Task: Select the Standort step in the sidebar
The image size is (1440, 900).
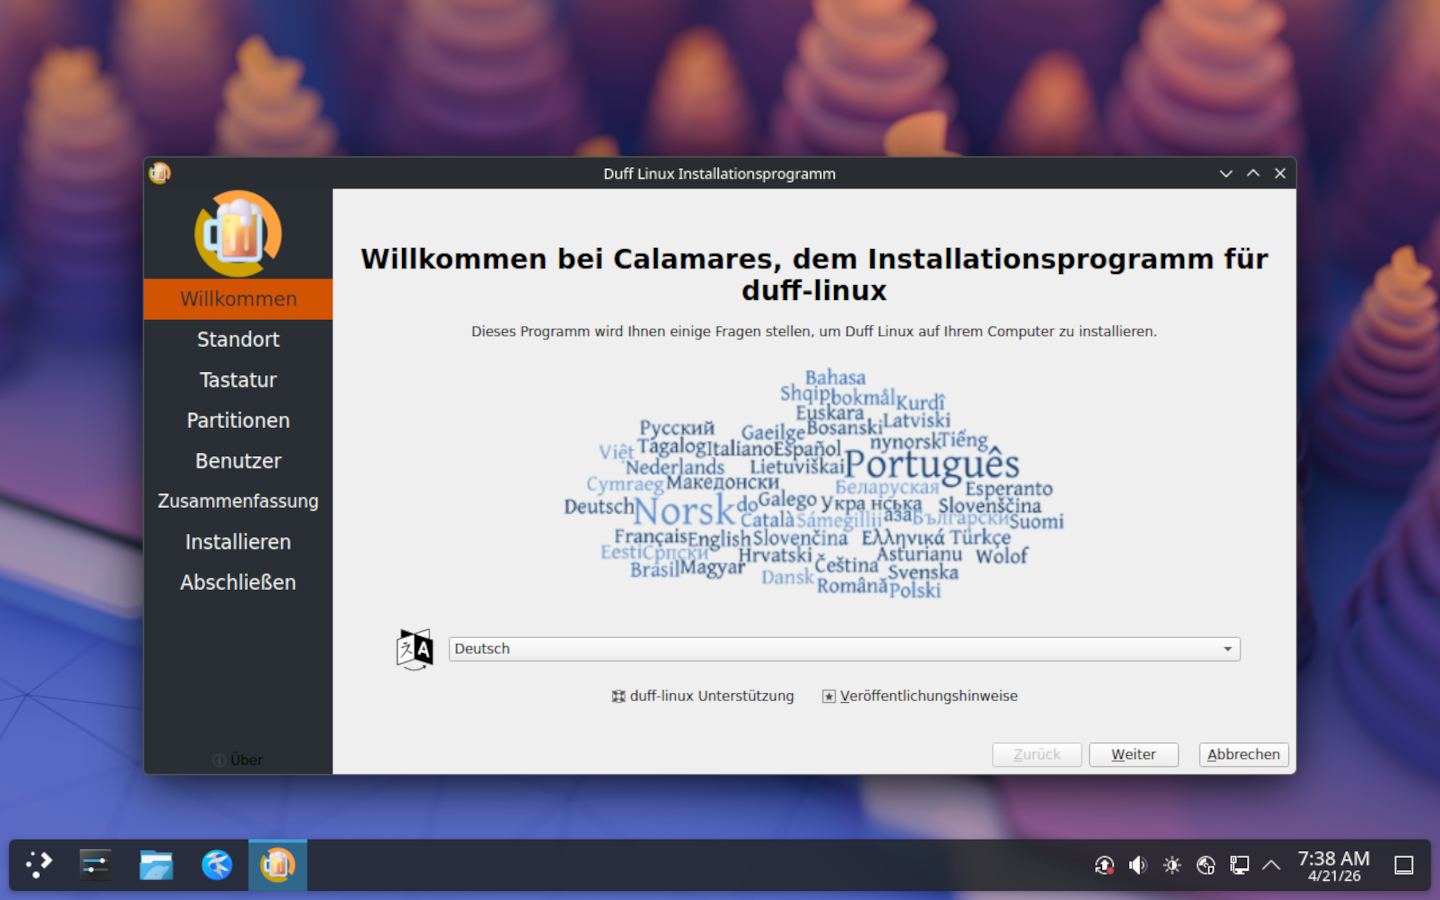Action: [x=238, y=340]
